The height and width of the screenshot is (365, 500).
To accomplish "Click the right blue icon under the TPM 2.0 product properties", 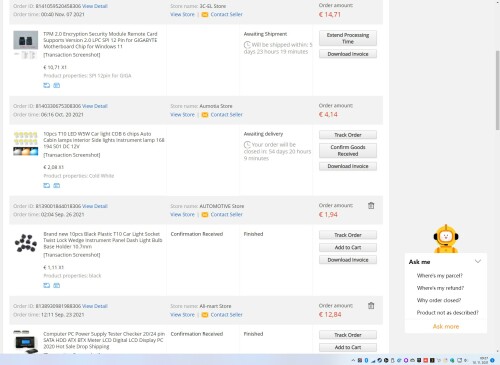I will point(57,85).
